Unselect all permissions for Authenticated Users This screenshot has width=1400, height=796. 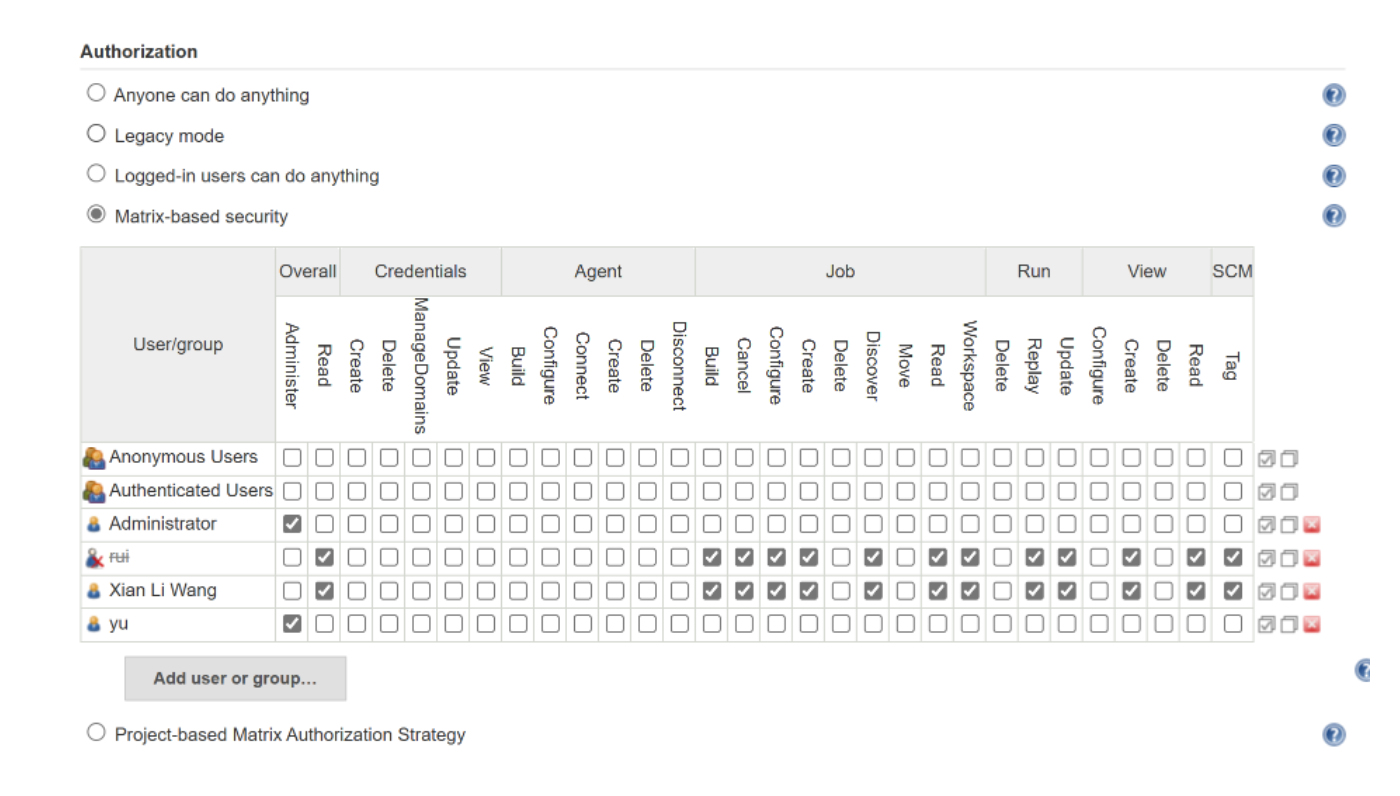1289,492
